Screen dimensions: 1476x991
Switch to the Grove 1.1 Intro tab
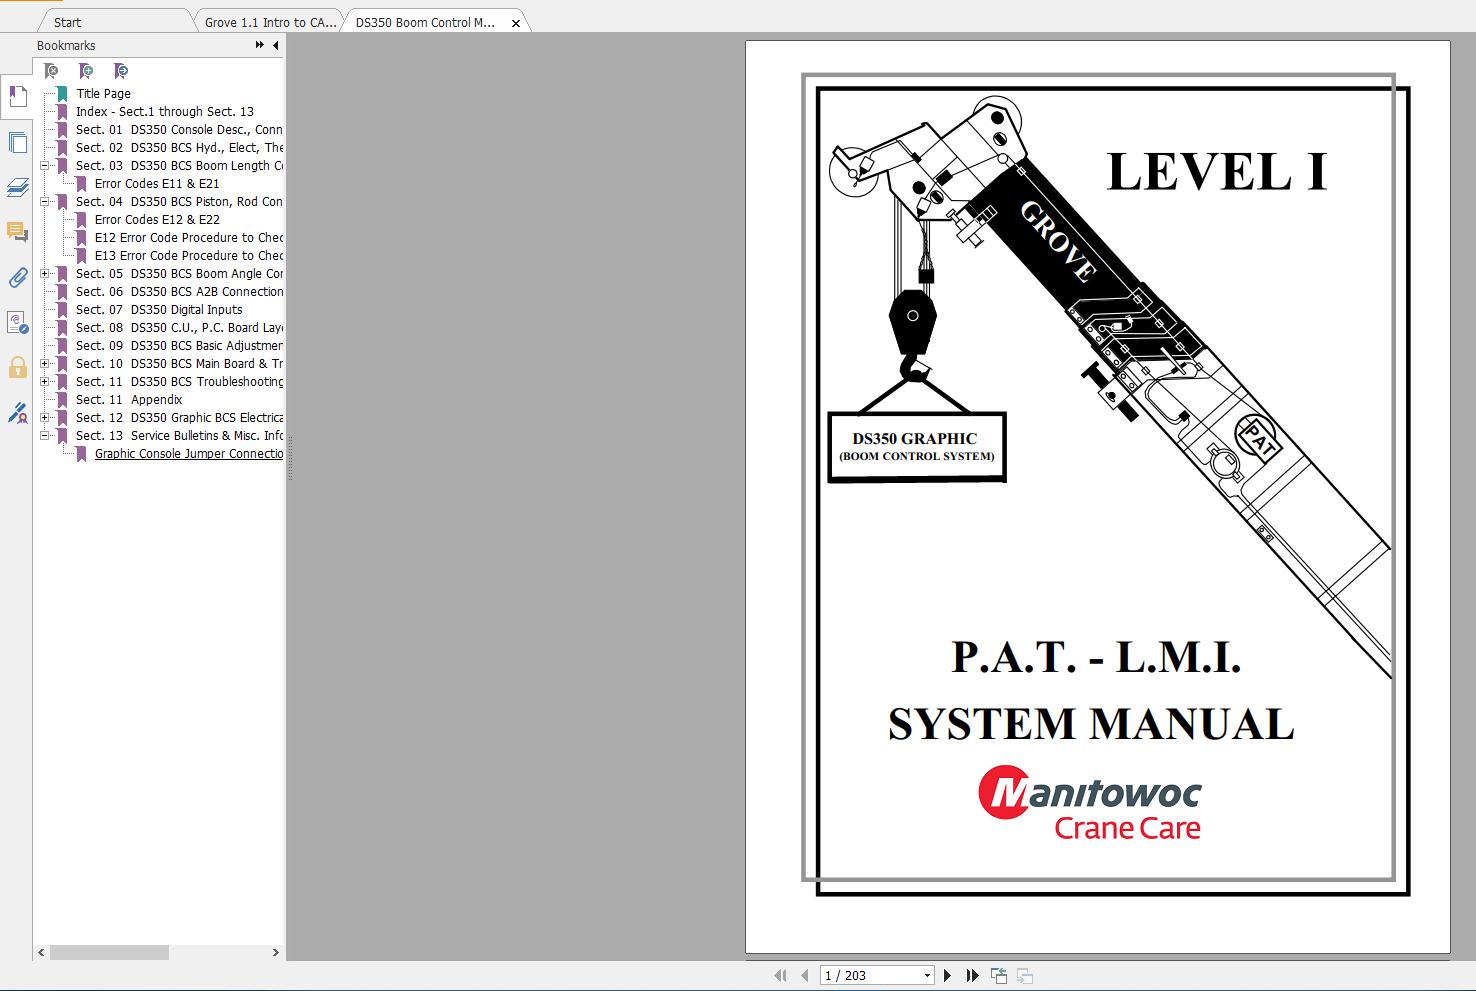click(x=270, y=22)
